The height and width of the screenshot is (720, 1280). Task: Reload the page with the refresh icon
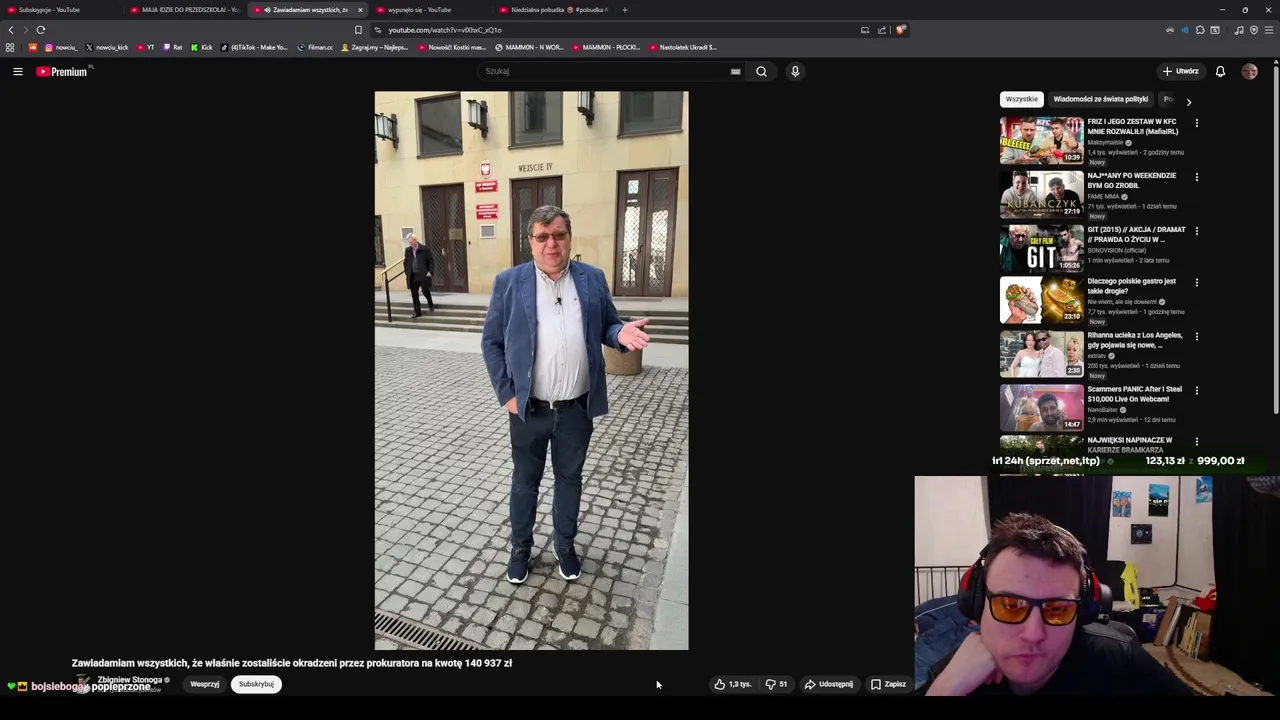pos(40,30)
